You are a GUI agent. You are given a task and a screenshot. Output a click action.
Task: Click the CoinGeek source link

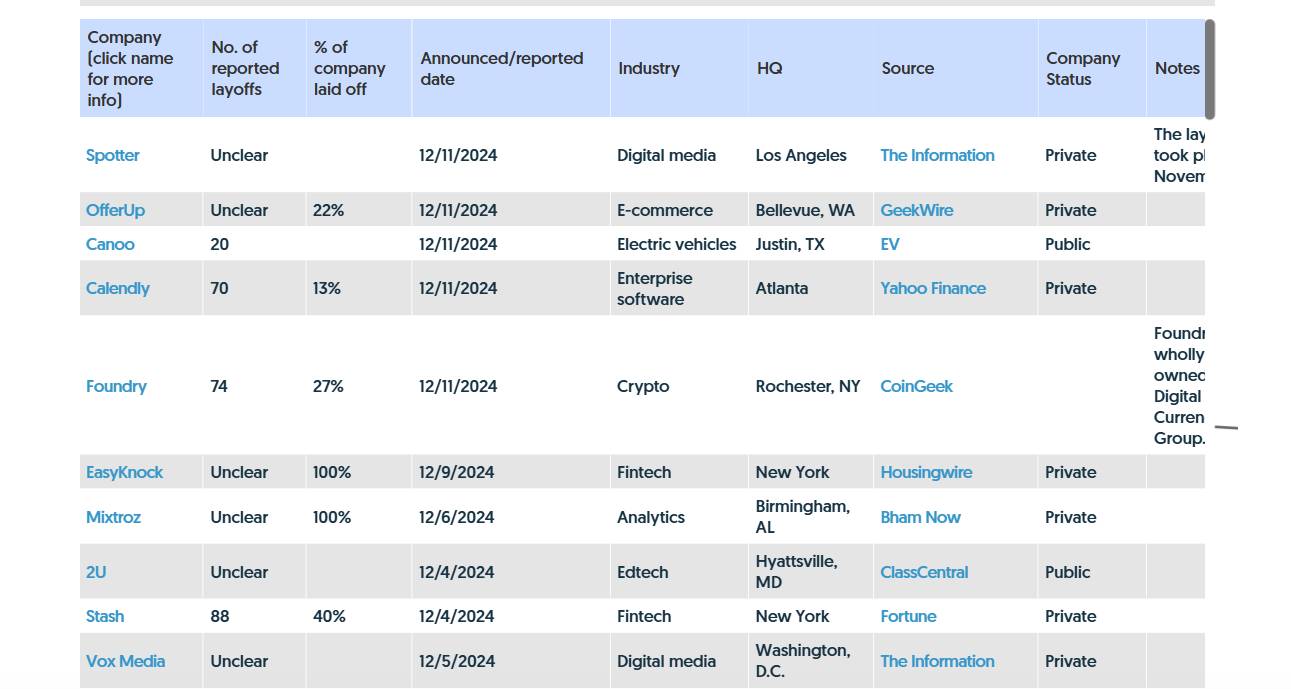(x=916, y=386)
